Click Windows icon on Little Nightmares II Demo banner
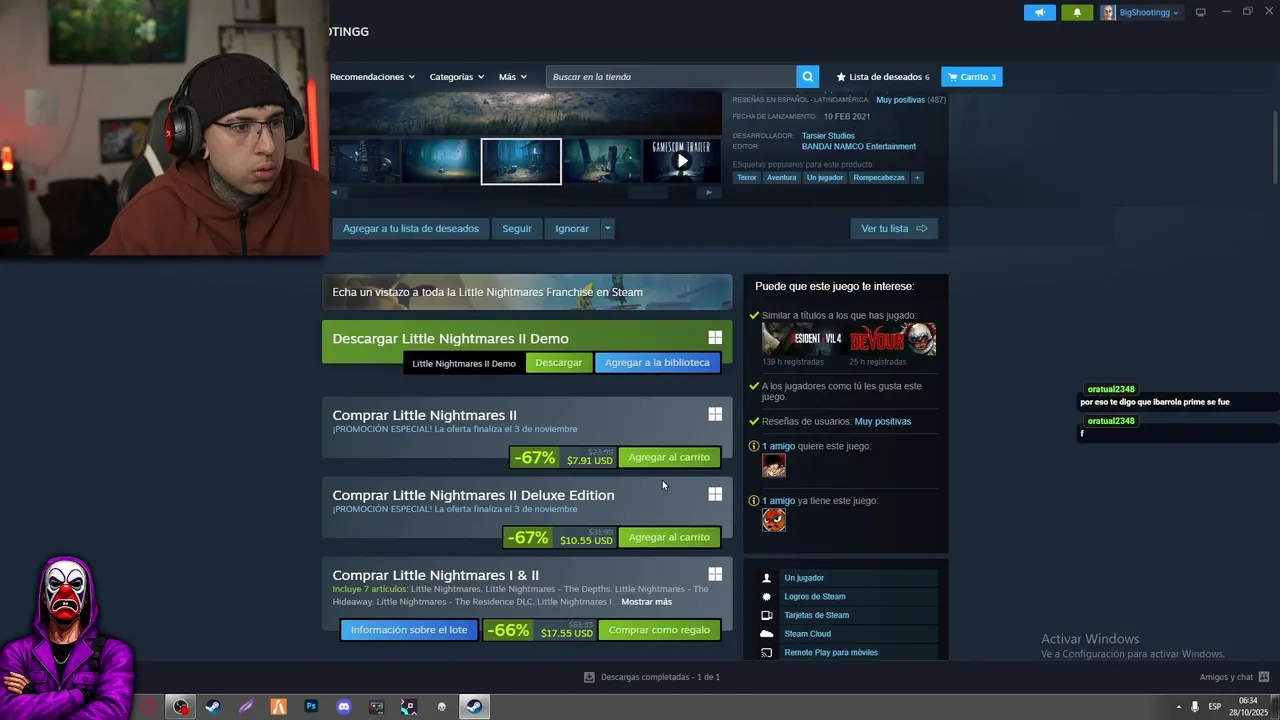This screenshot has width=1280, height=720. [715, 338]
